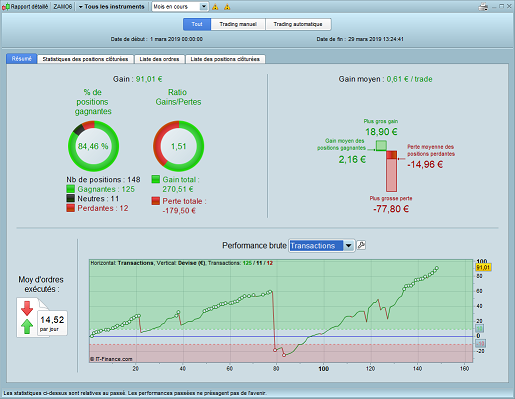Click the Date de début text
Viewport: 515px width, 399px height.
157,39
